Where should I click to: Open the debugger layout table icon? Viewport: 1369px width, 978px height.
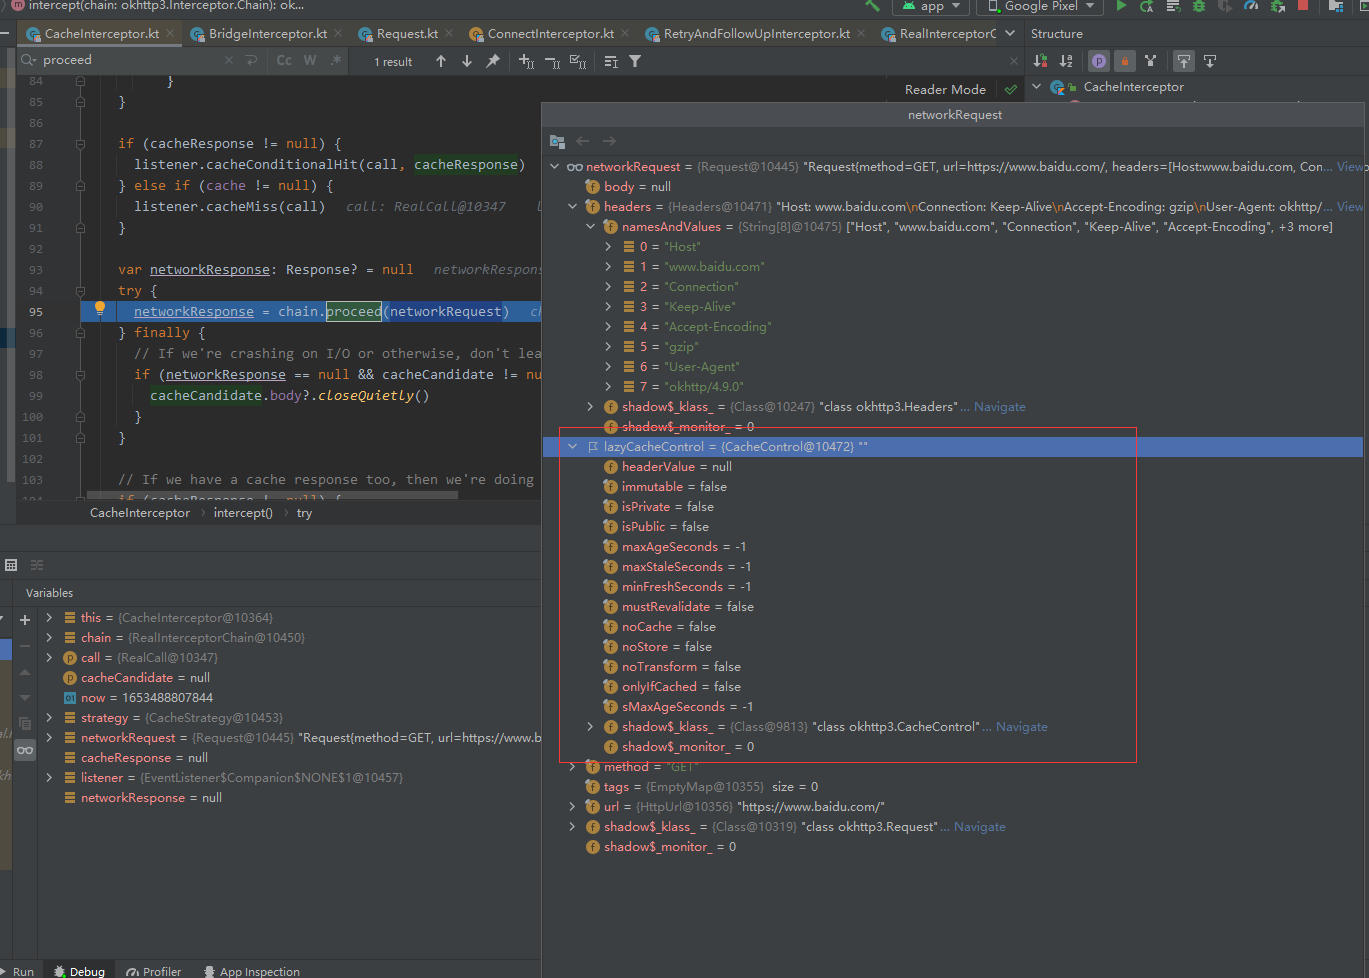(x=11, y=565)
